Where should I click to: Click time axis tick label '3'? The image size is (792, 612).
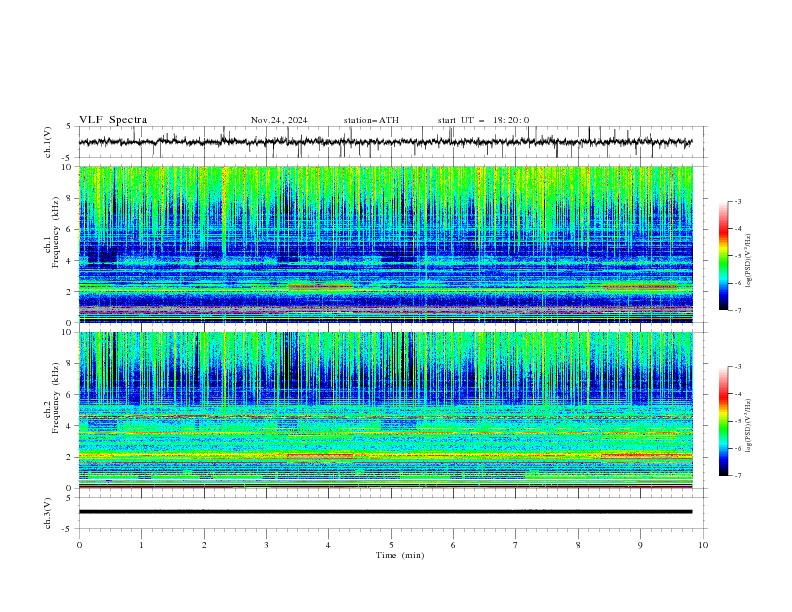(266, 545)
